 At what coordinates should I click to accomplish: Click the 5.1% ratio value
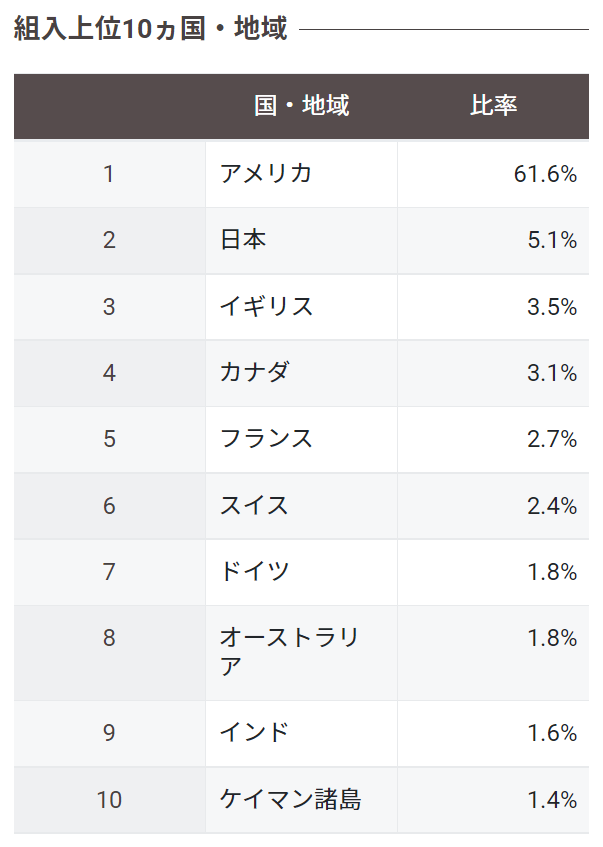click(x=552, y=240)
